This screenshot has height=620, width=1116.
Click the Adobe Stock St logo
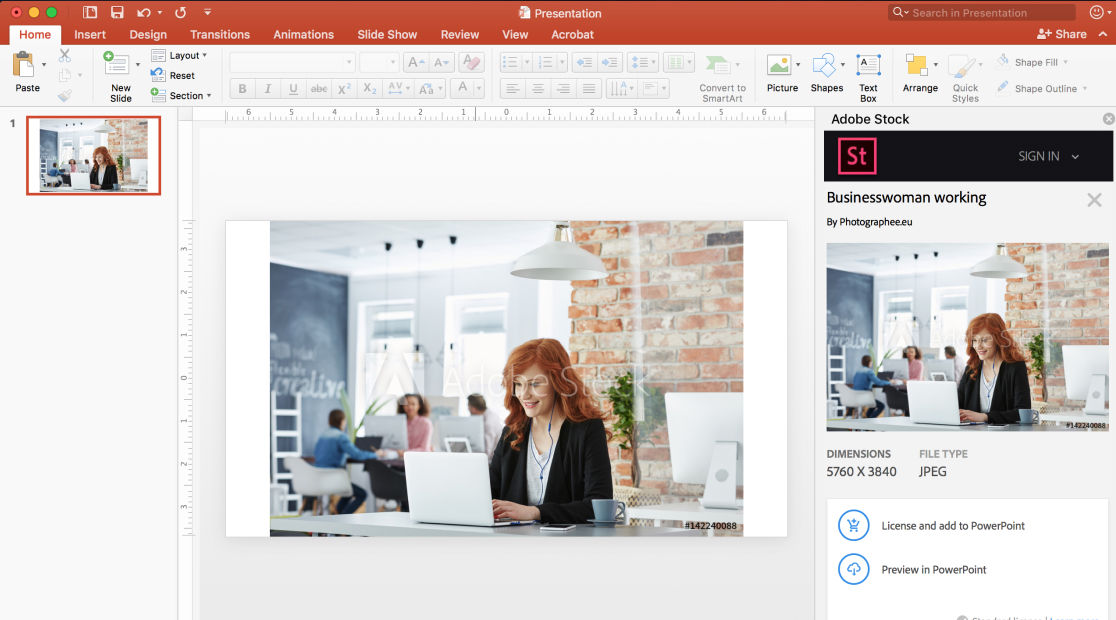(x=857, y=157)
